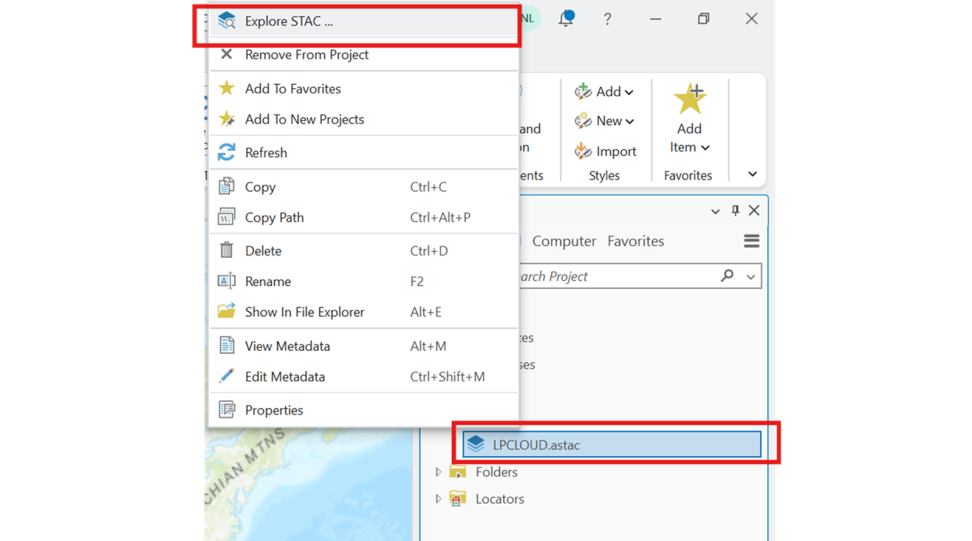Click Rename menu item
Viewport: 972px width, 541px height.
click(363, 281)
